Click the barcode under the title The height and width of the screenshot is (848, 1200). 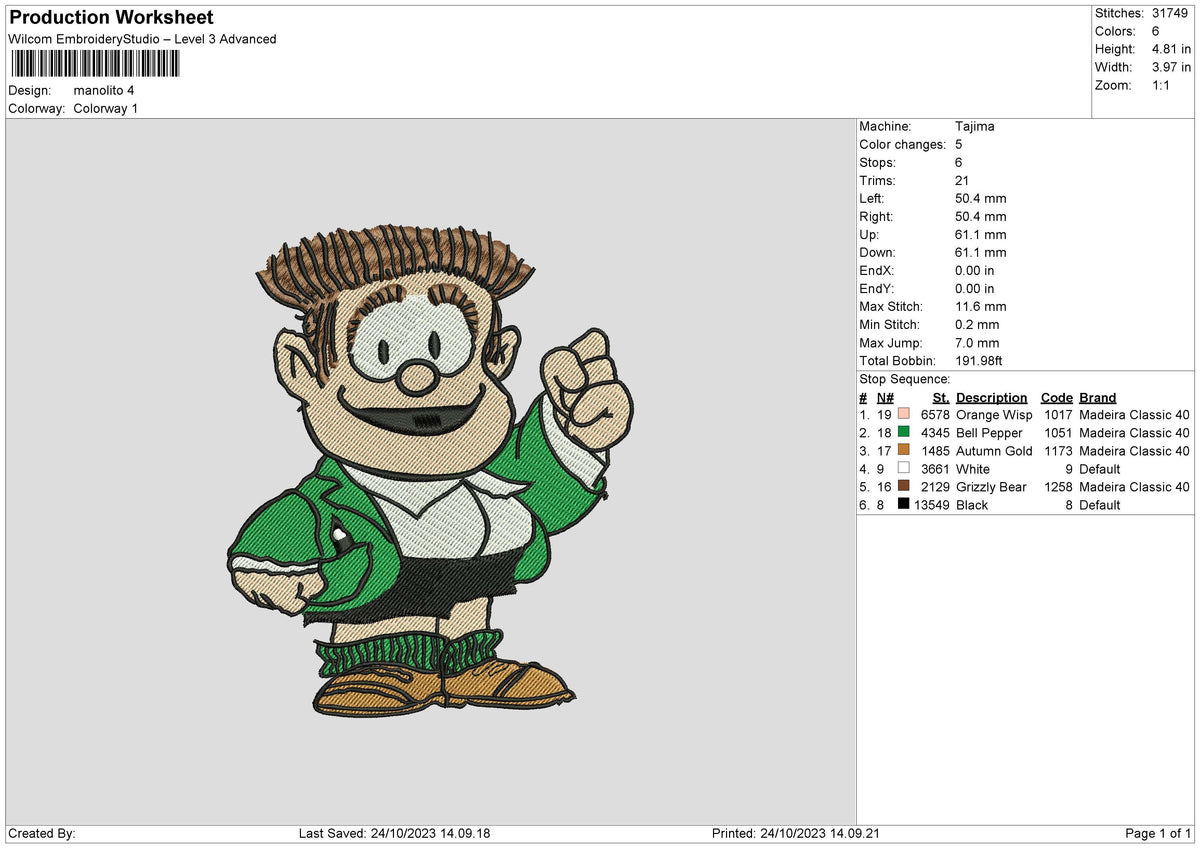point(95,64)
